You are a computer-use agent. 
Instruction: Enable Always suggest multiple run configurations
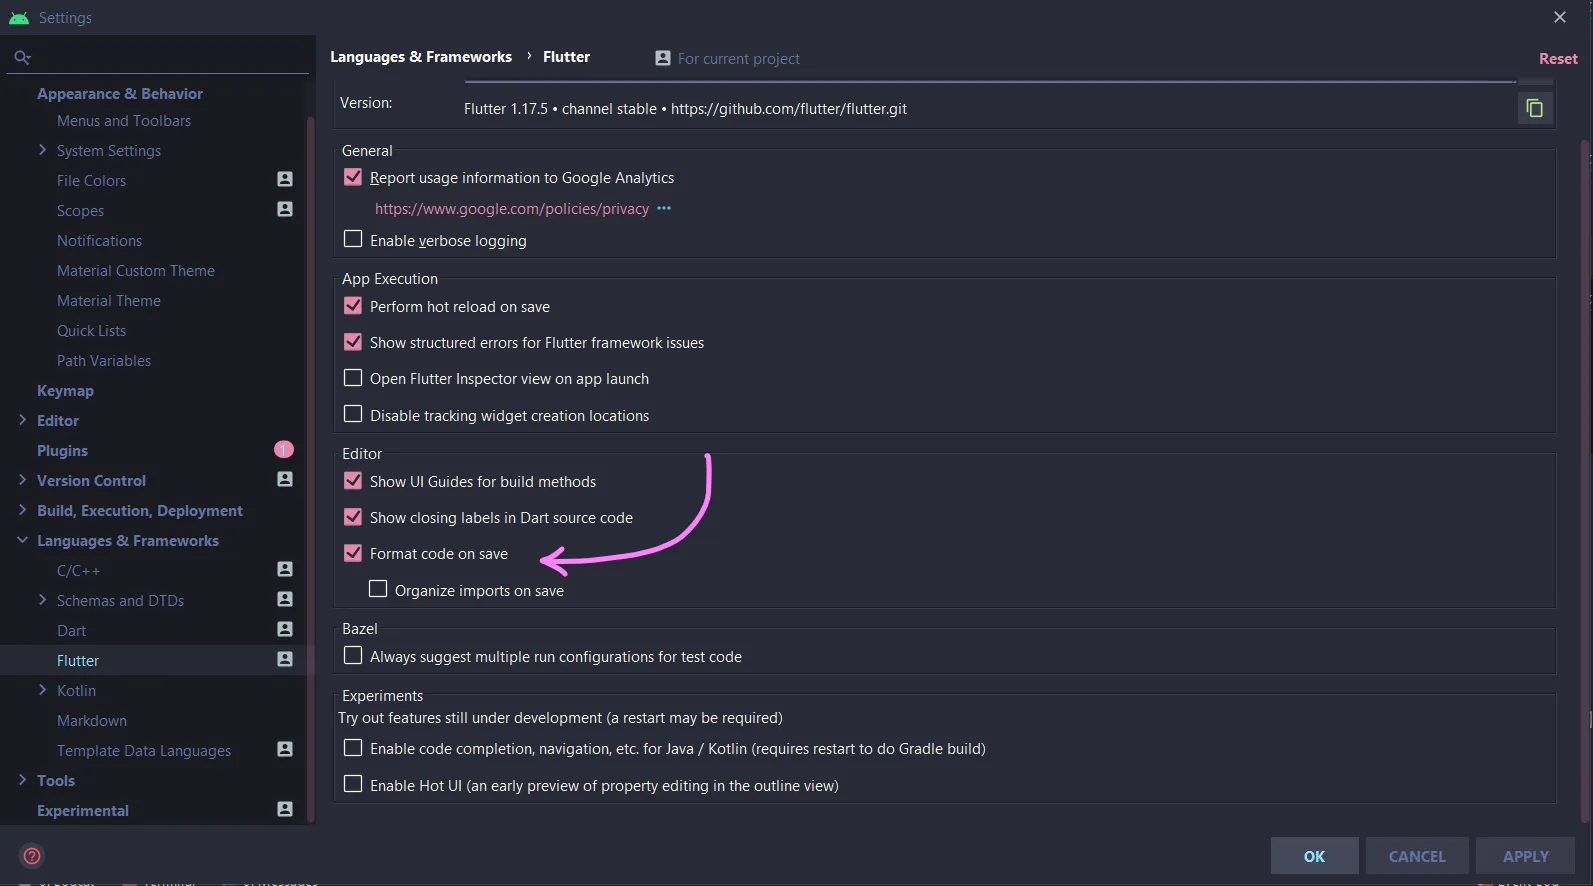coord(353,655)
